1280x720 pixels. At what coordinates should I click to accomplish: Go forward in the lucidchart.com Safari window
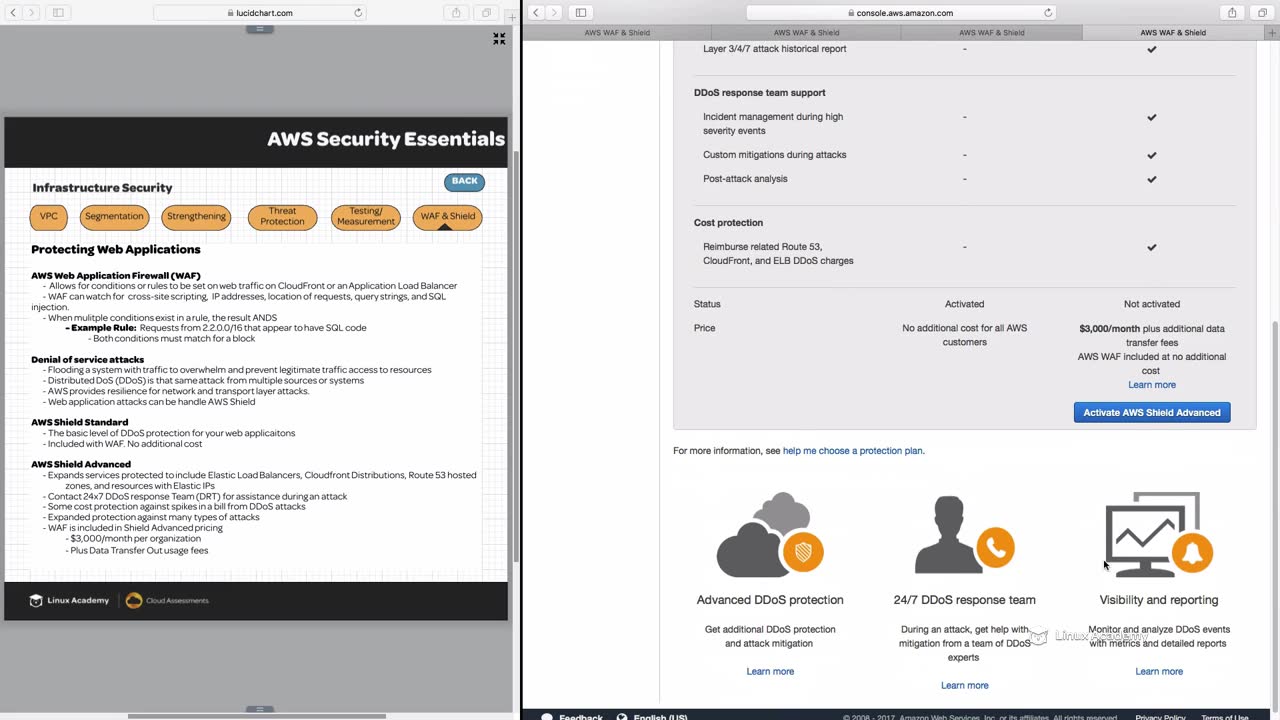31,13
